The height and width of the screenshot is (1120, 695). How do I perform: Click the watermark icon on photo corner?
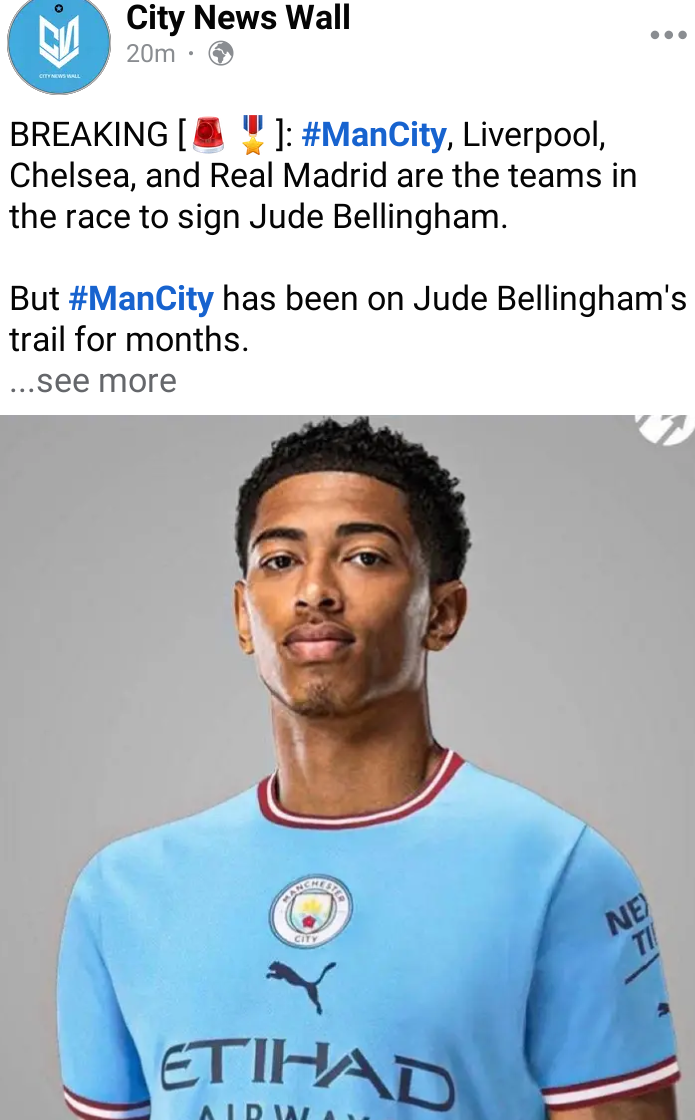tap(664, 429)
